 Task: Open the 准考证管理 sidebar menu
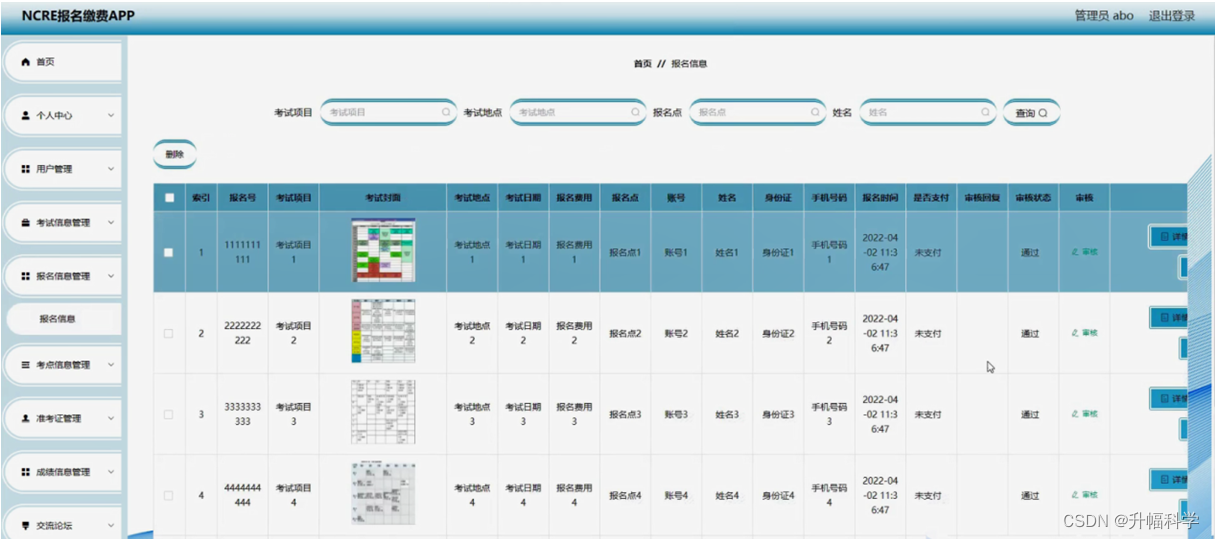[64, 419]
